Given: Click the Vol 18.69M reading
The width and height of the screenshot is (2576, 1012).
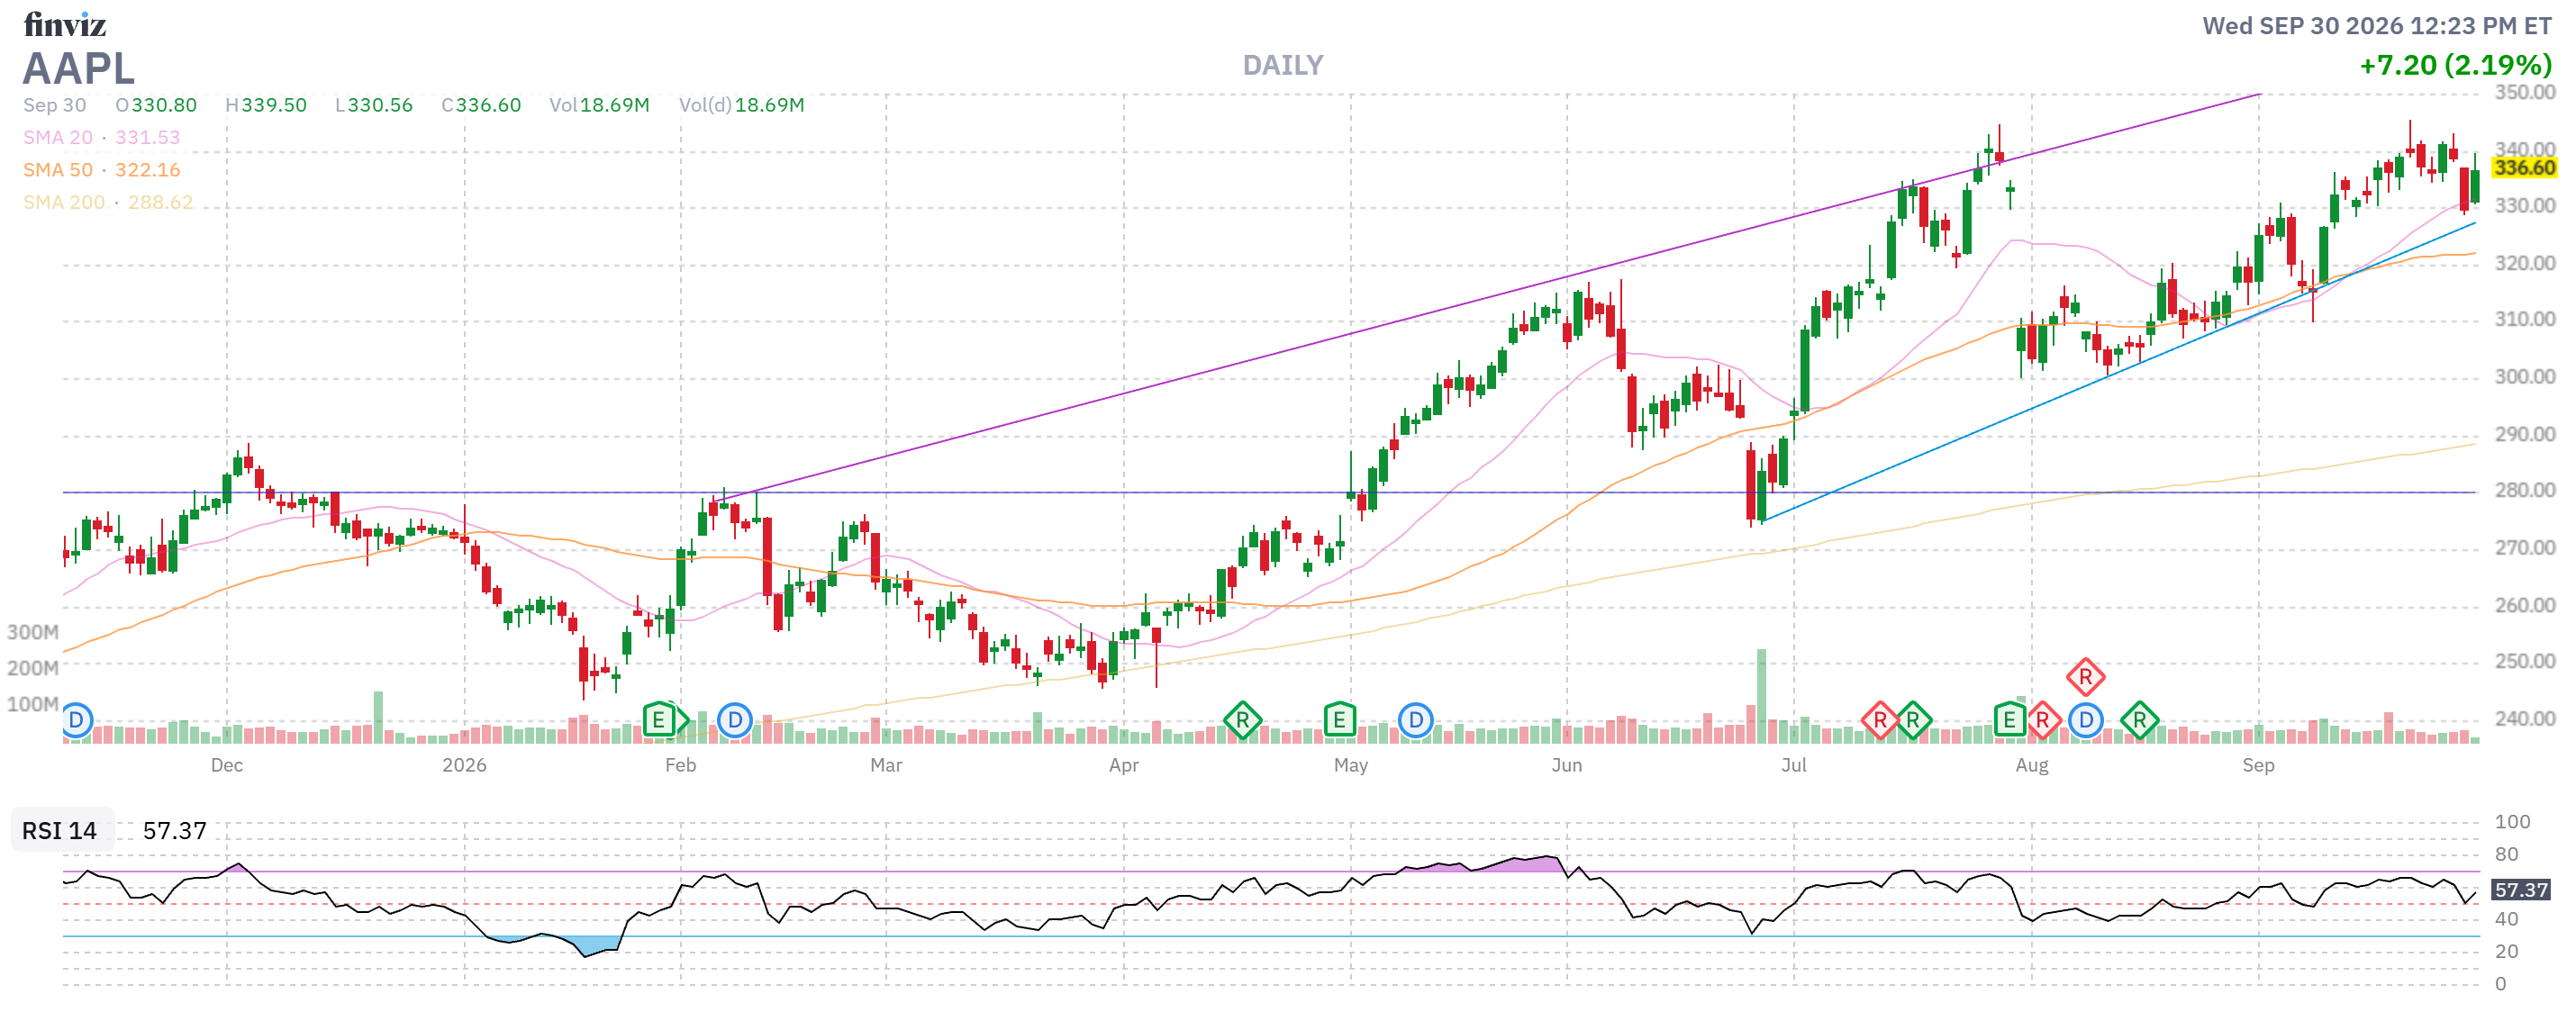Looking at the screenshot, I should pyautogui.click(x=599, y=105).
